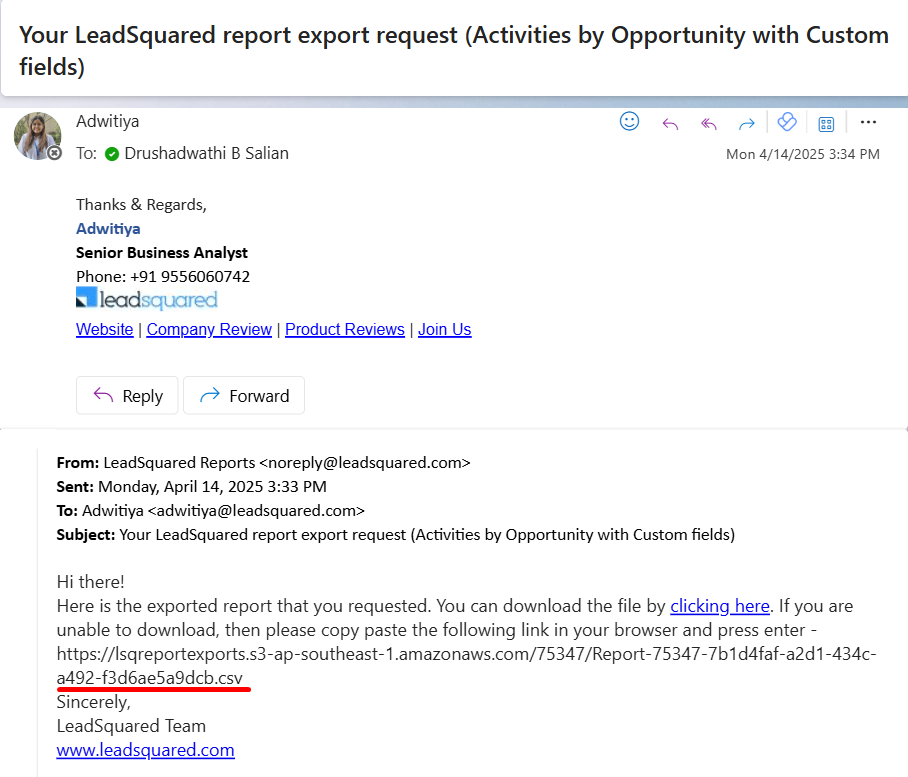This screenshot has width=908, height=777.
Task: Click recipient name Drushadwathi B Salian
Action: coord(206,153)
